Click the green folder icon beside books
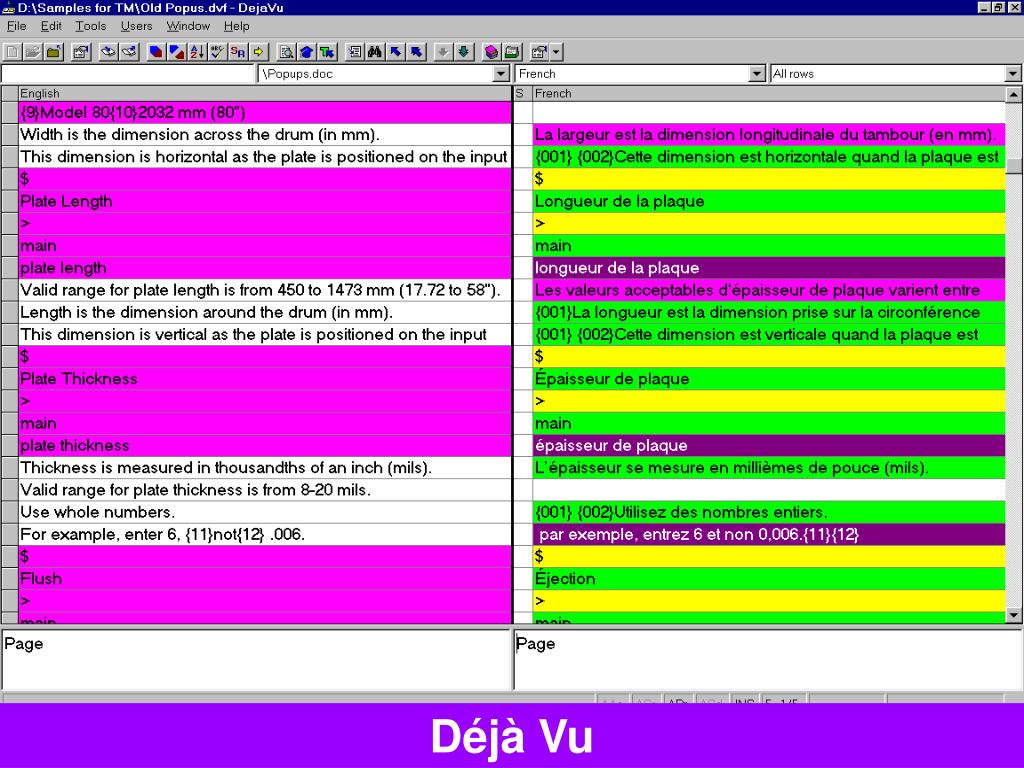Viewport: 1024px width, 768px height. (512, 52)
